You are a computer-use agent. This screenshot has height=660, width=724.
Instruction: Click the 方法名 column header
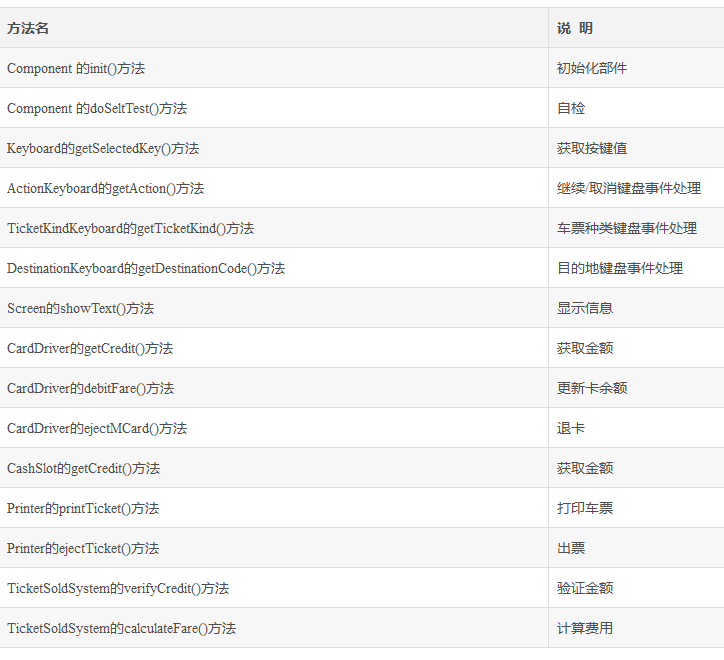tap(274, 28)
